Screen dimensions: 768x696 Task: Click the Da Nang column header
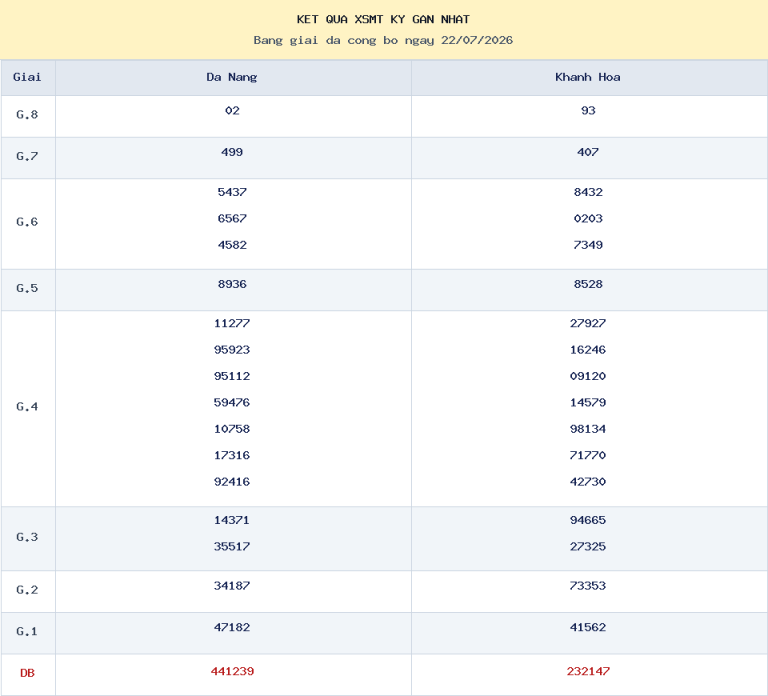tap(233, 77)
